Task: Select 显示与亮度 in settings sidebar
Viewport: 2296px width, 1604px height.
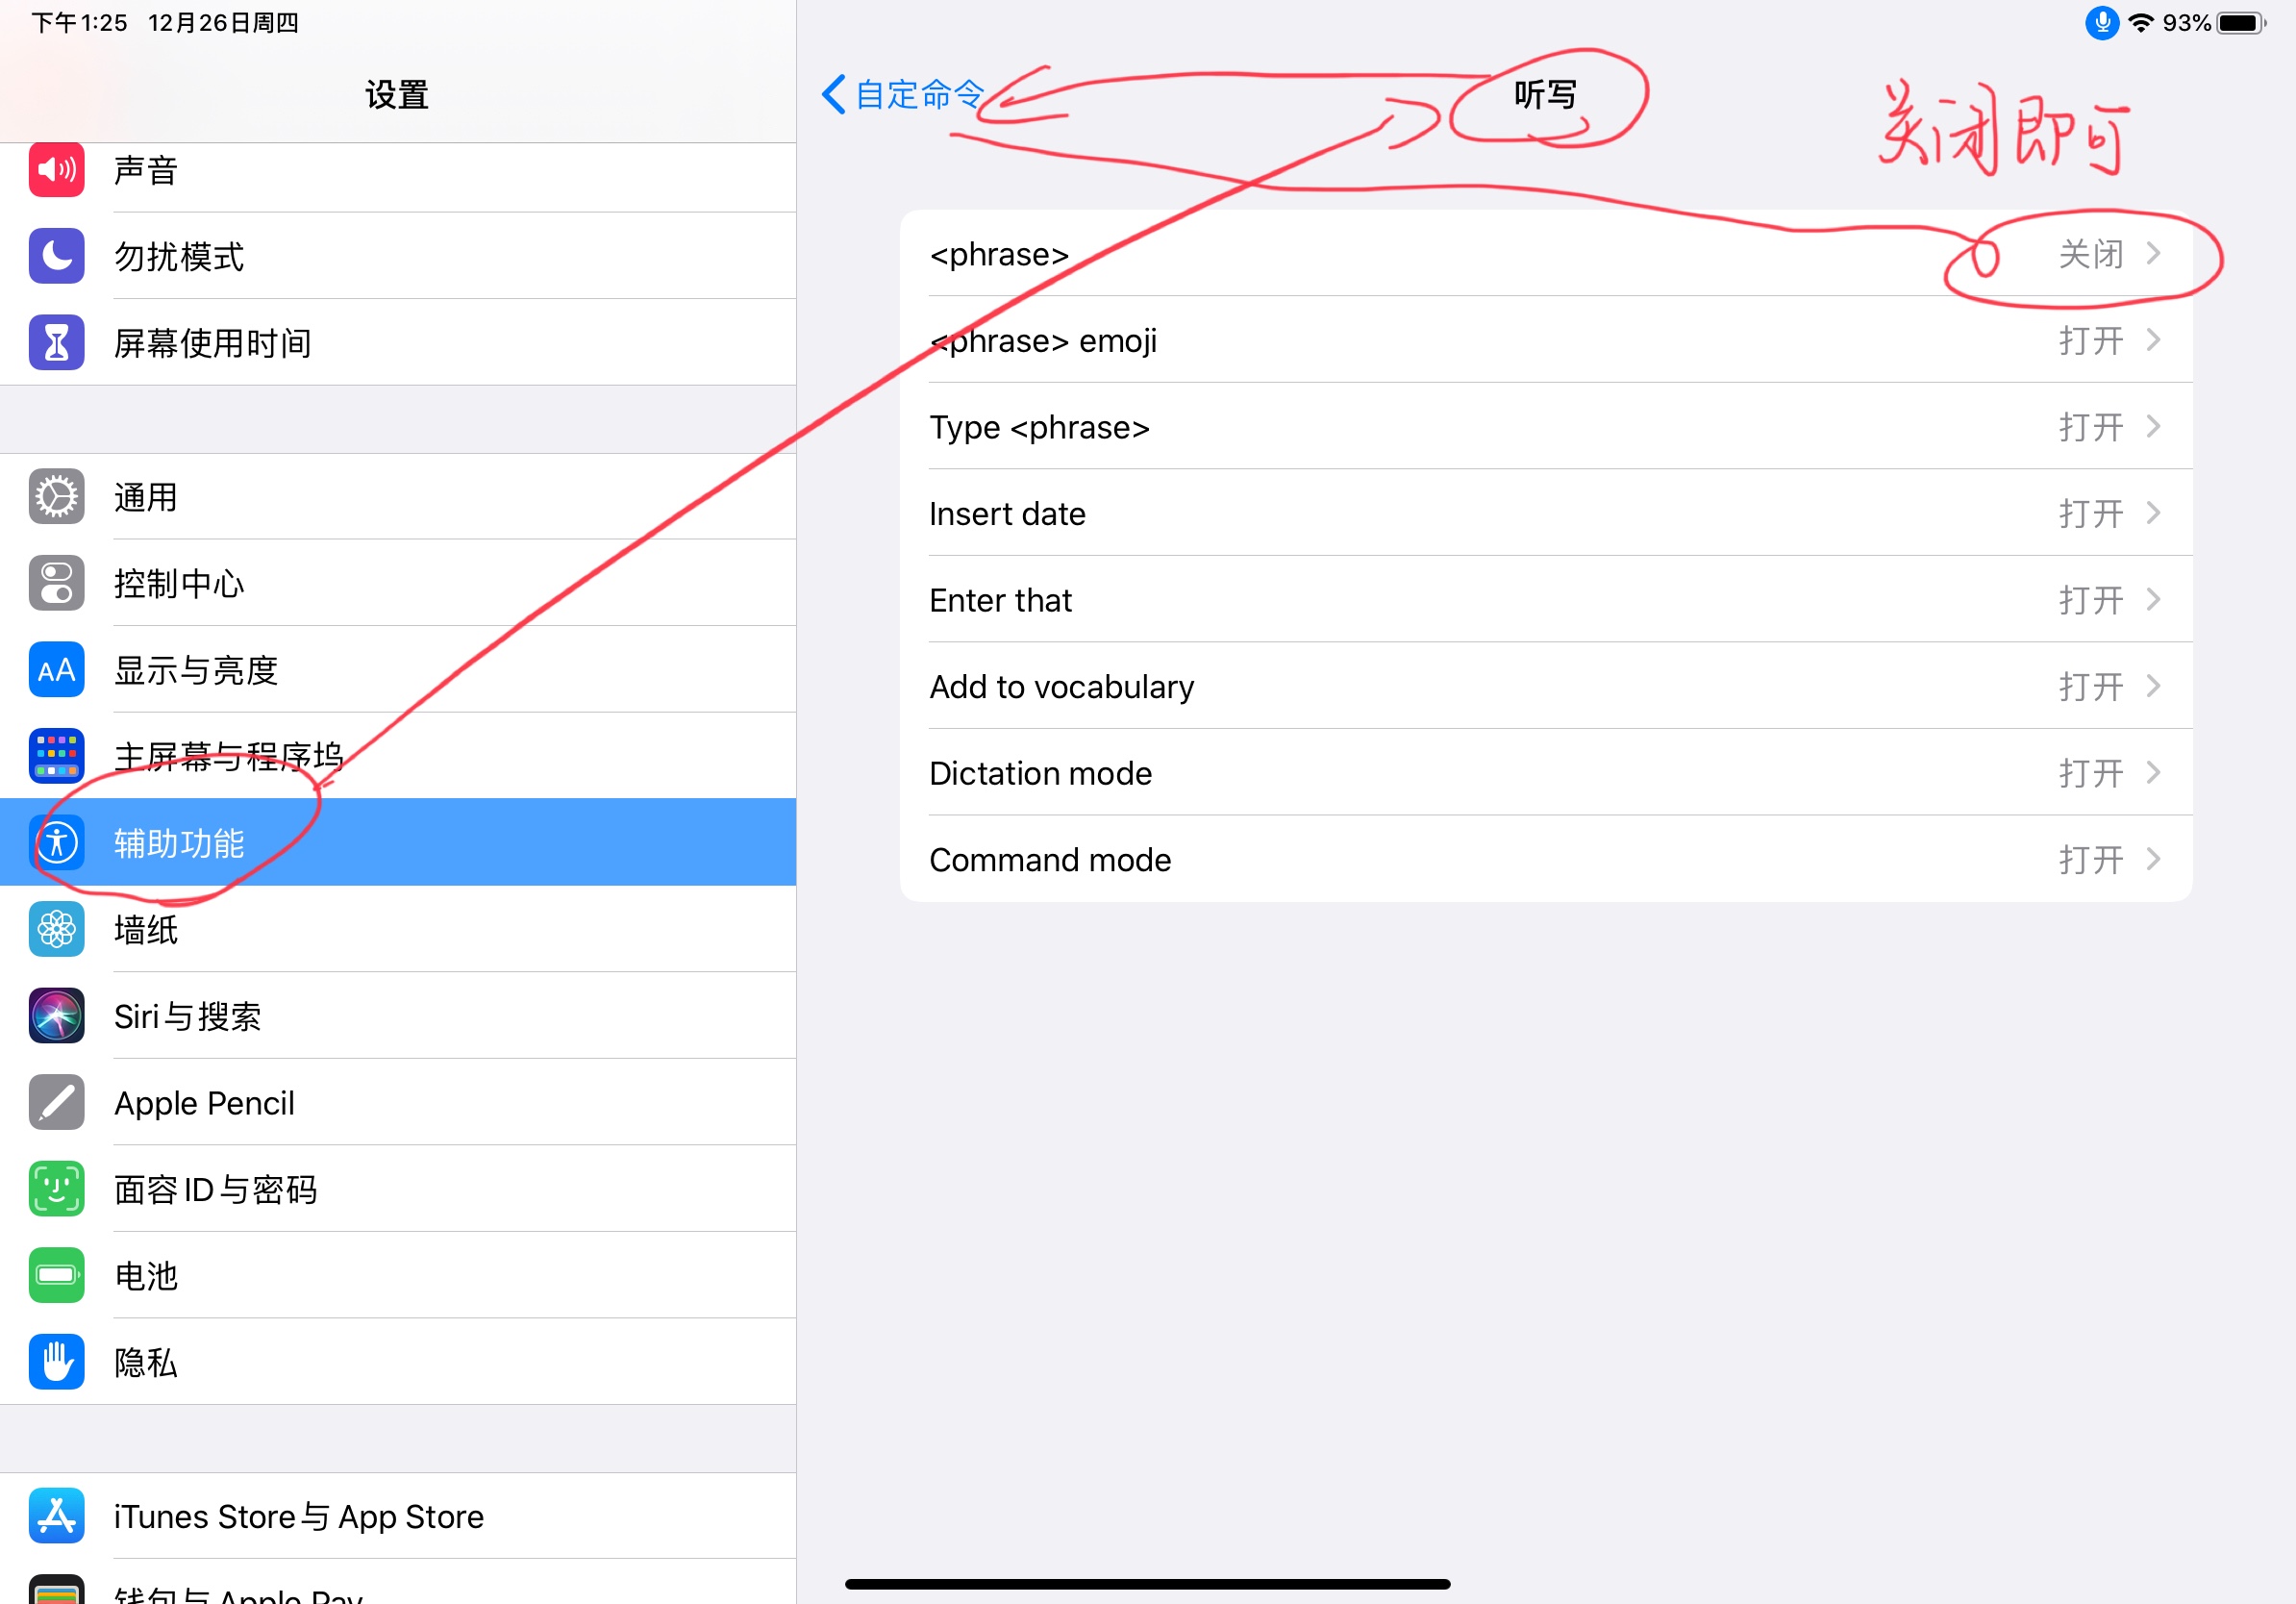Action: 398,670
